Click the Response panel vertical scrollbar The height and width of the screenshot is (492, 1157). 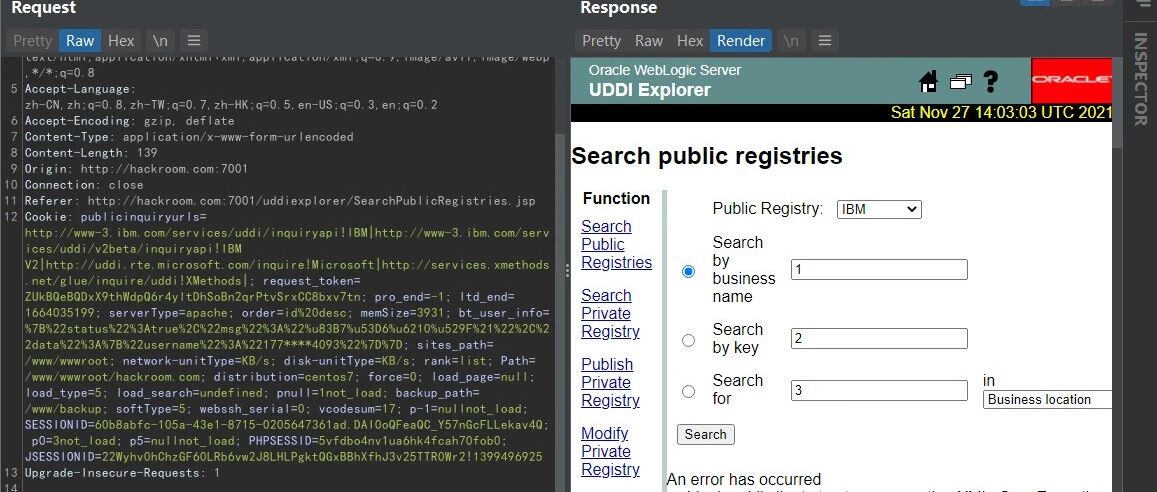pos(1117,103)
